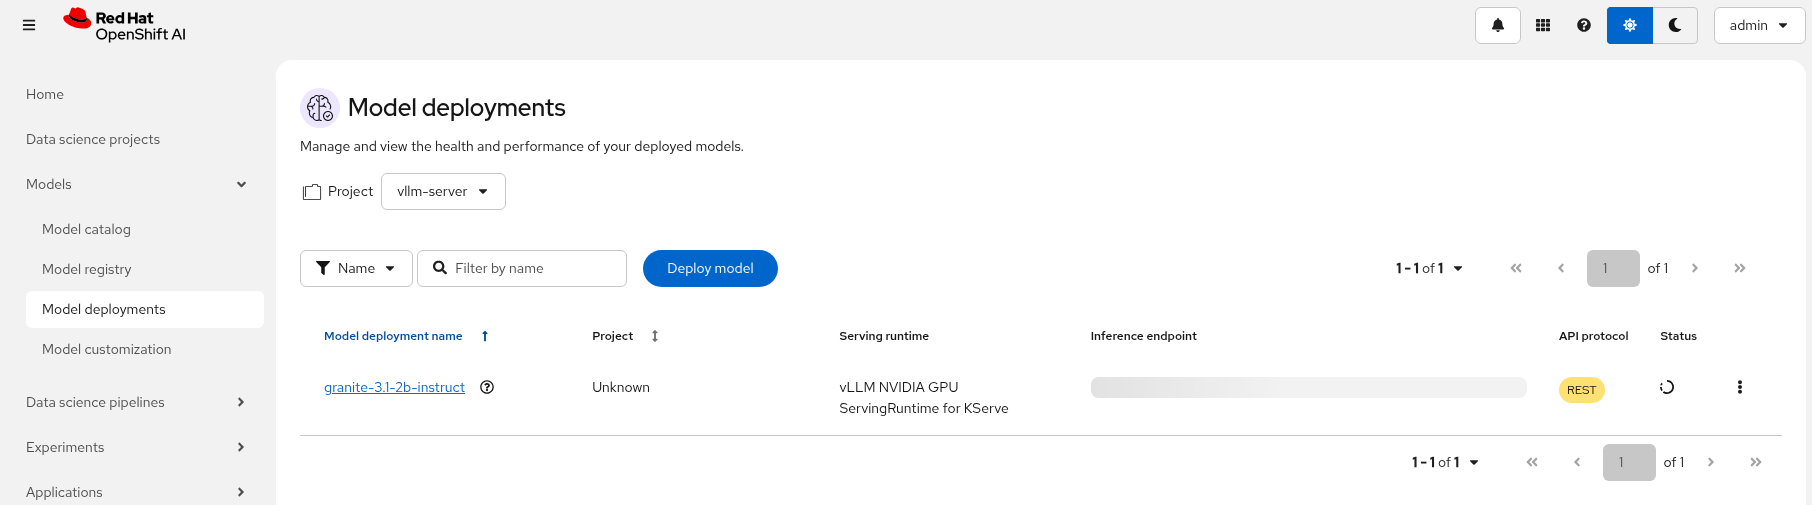Expand Experiments section
This screenshot has width=1812, height=505.
(x=137, y=447)
